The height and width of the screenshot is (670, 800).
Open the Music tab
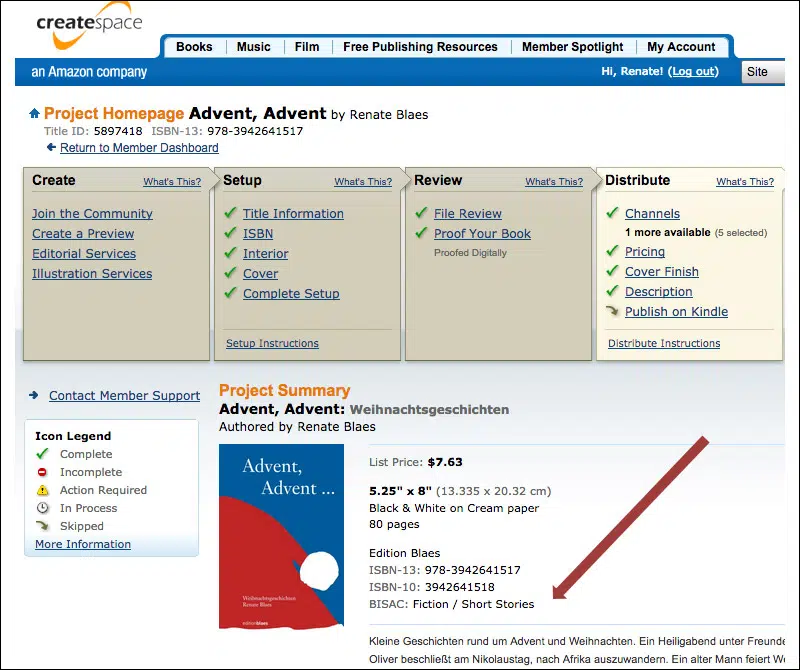coord(254,47)
